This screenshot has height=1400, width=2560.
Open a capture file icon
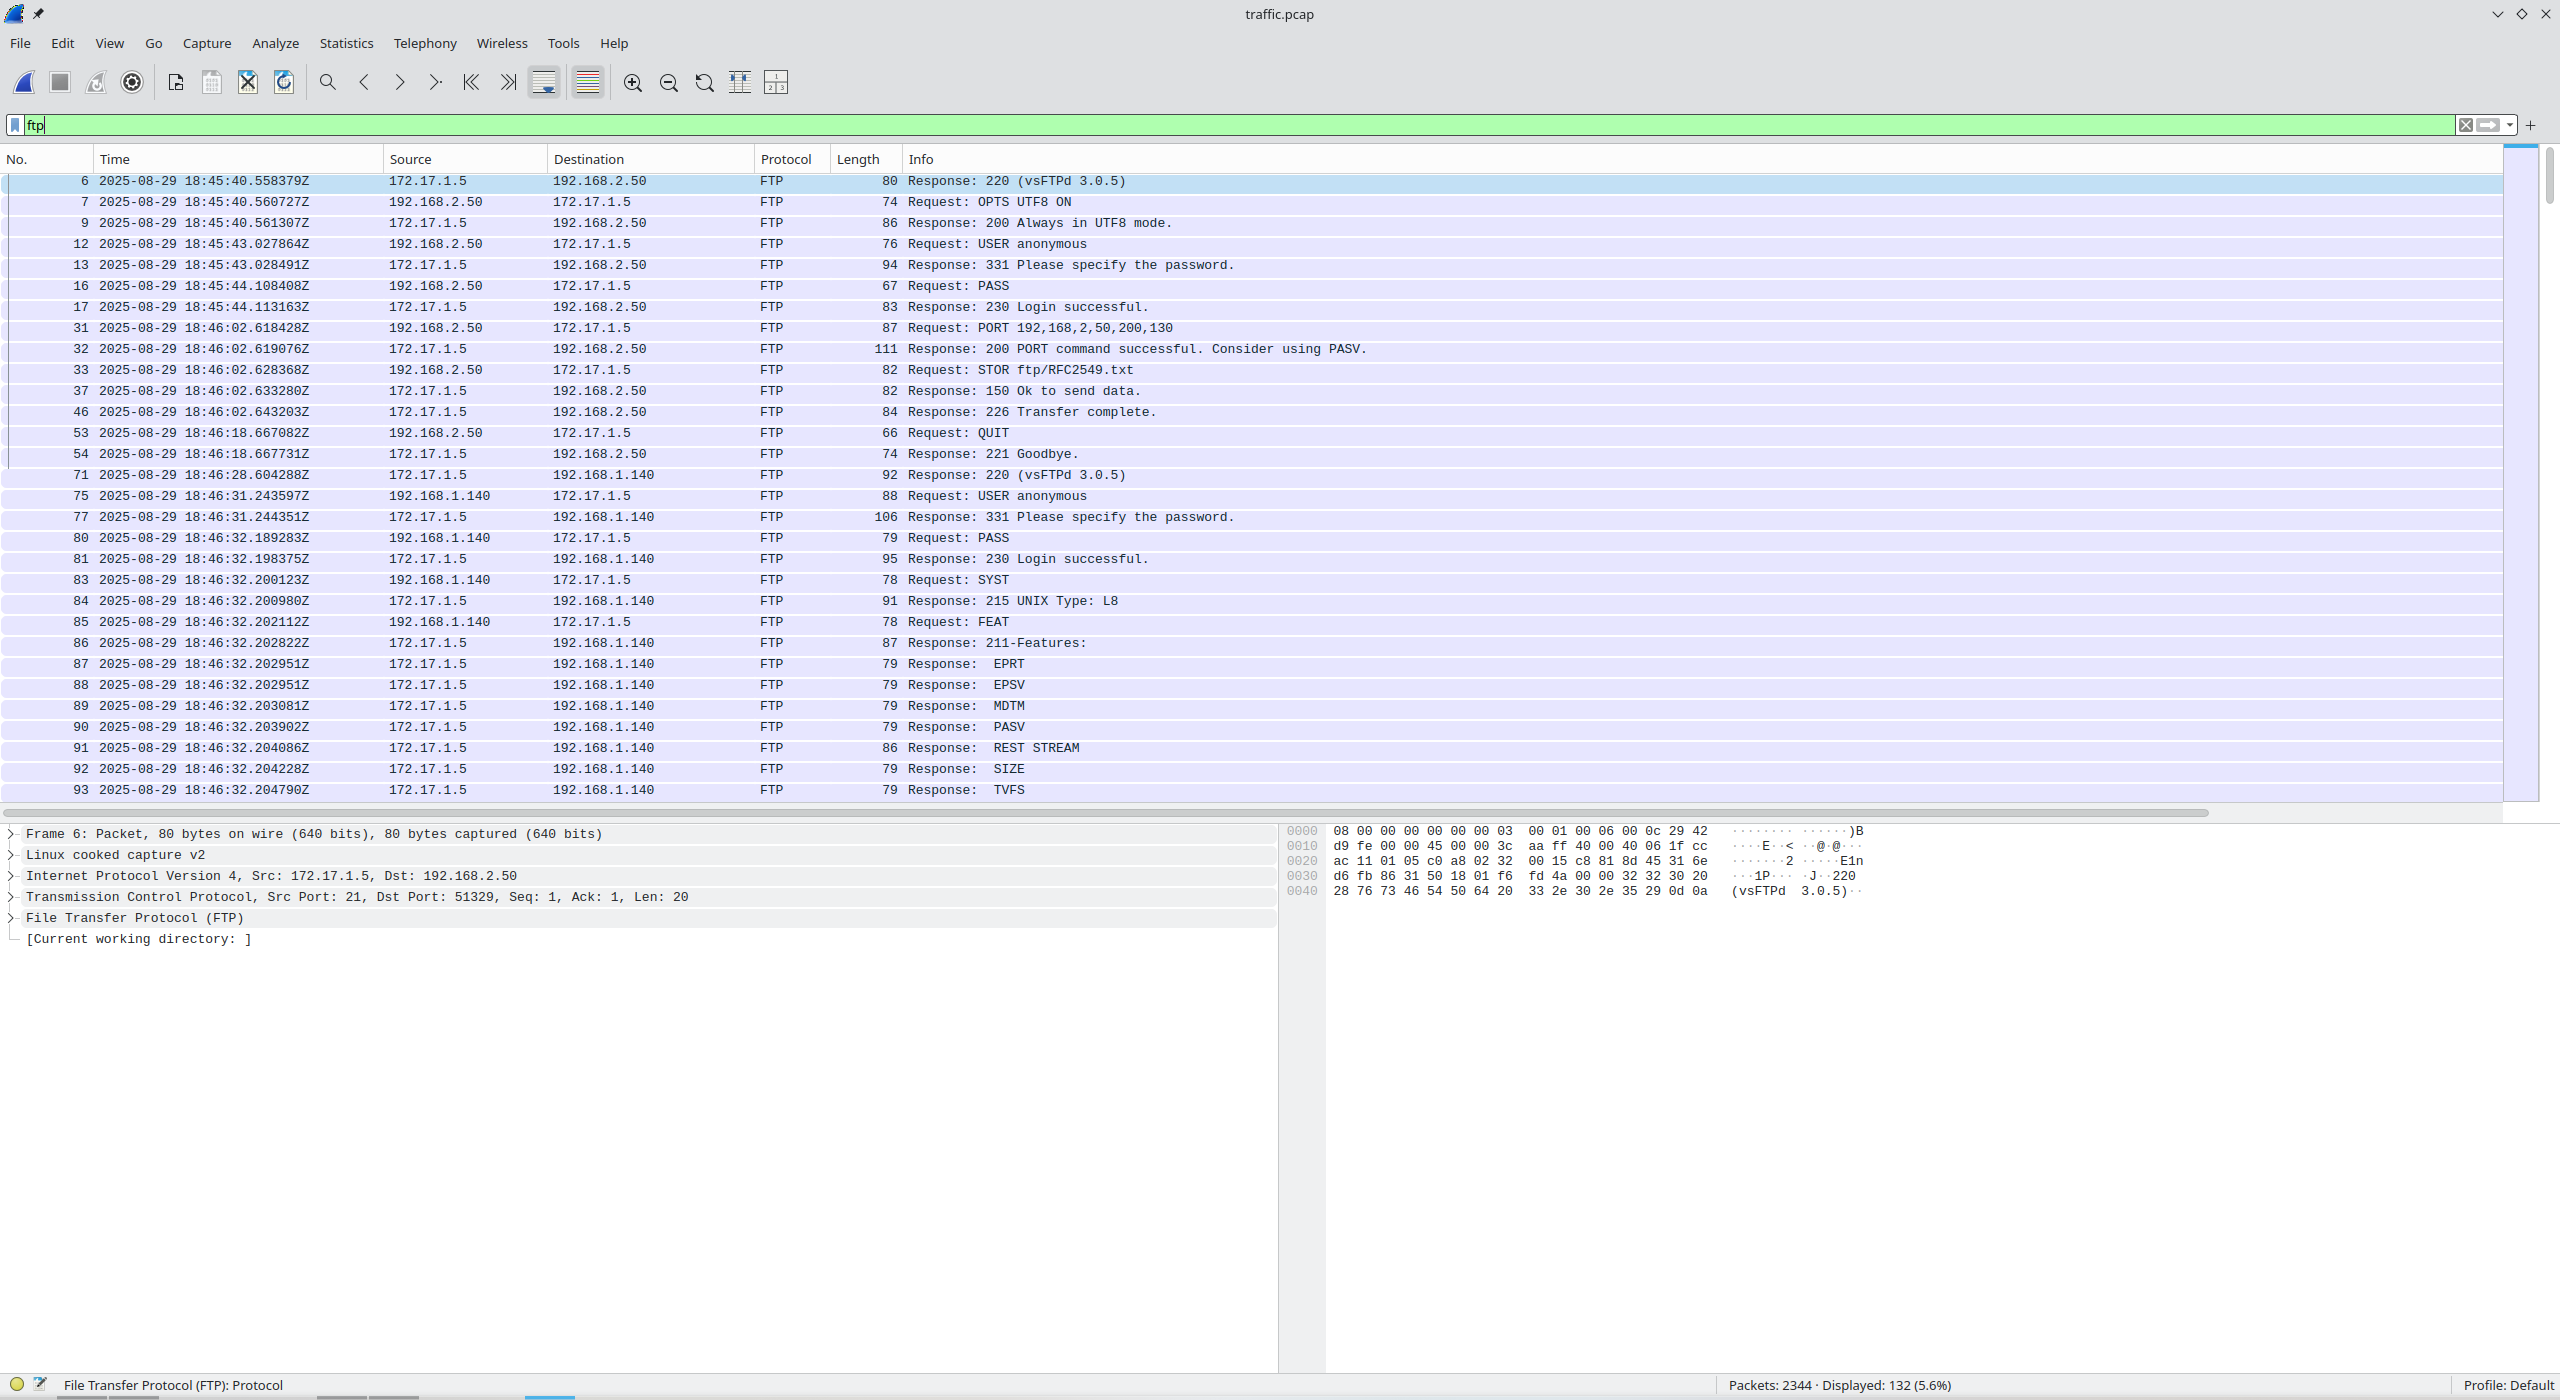point(176,83)
